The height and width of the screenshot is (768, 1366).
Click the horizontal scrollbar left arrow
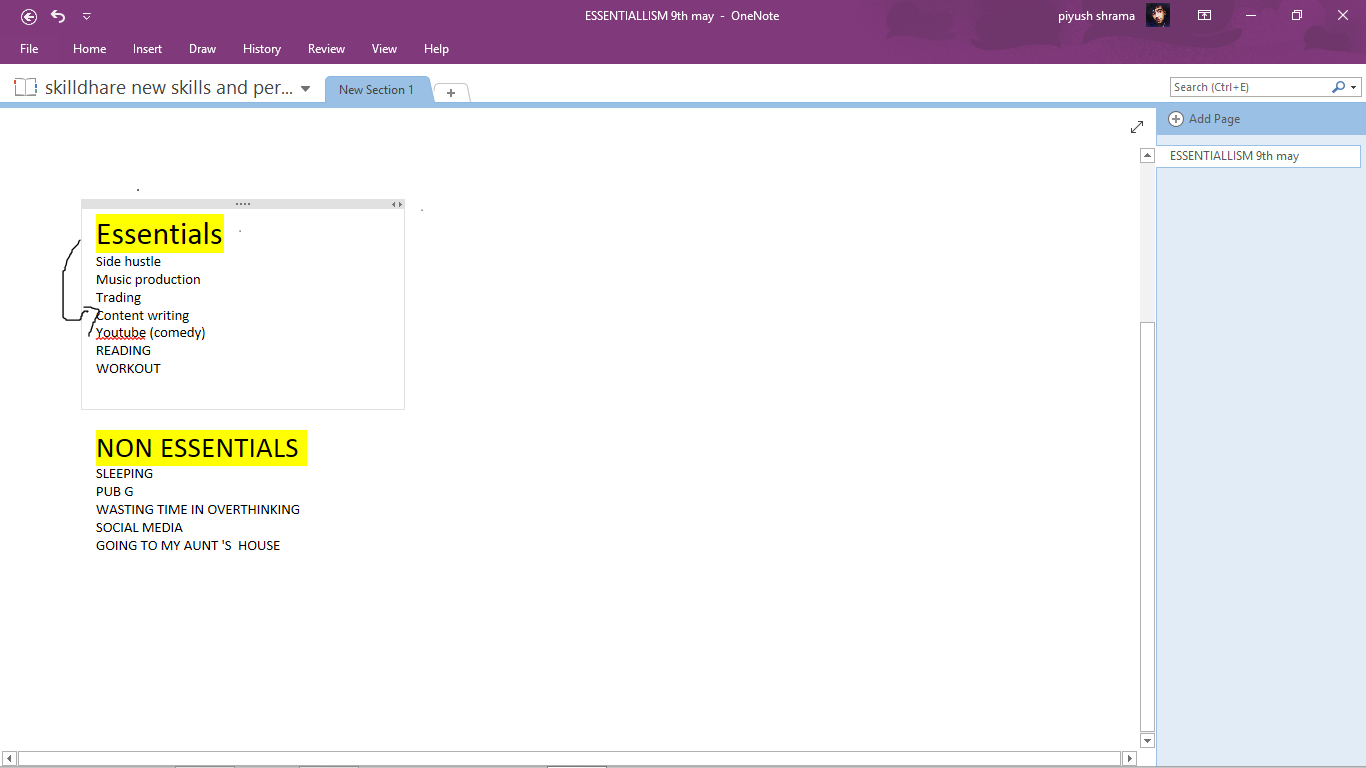pos(9,759)
